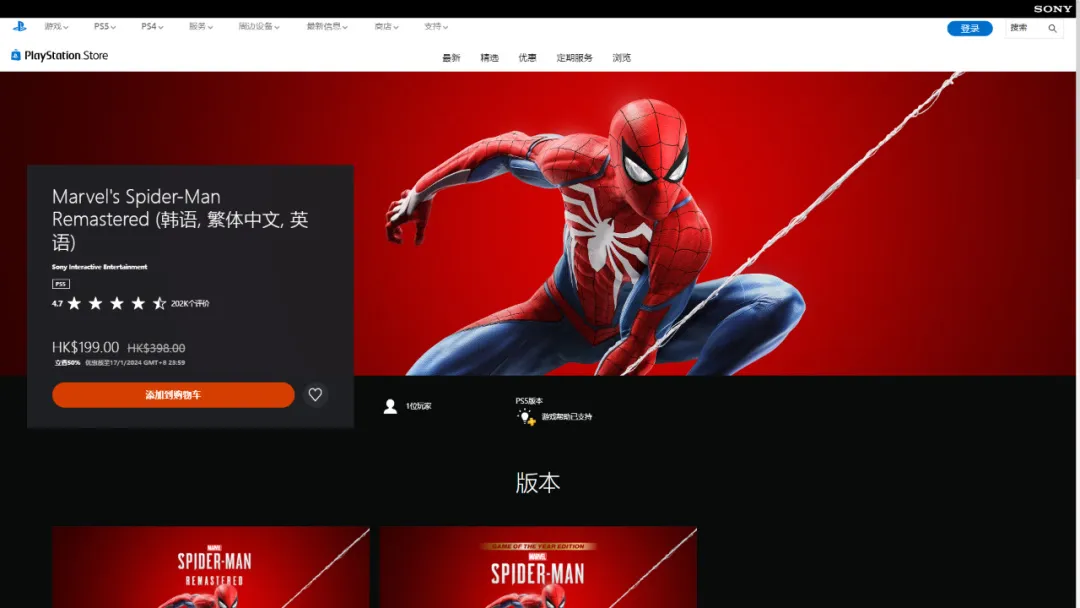Expand the 支持 dropdown menu
Screen dimensions: 1080x608
436,26
